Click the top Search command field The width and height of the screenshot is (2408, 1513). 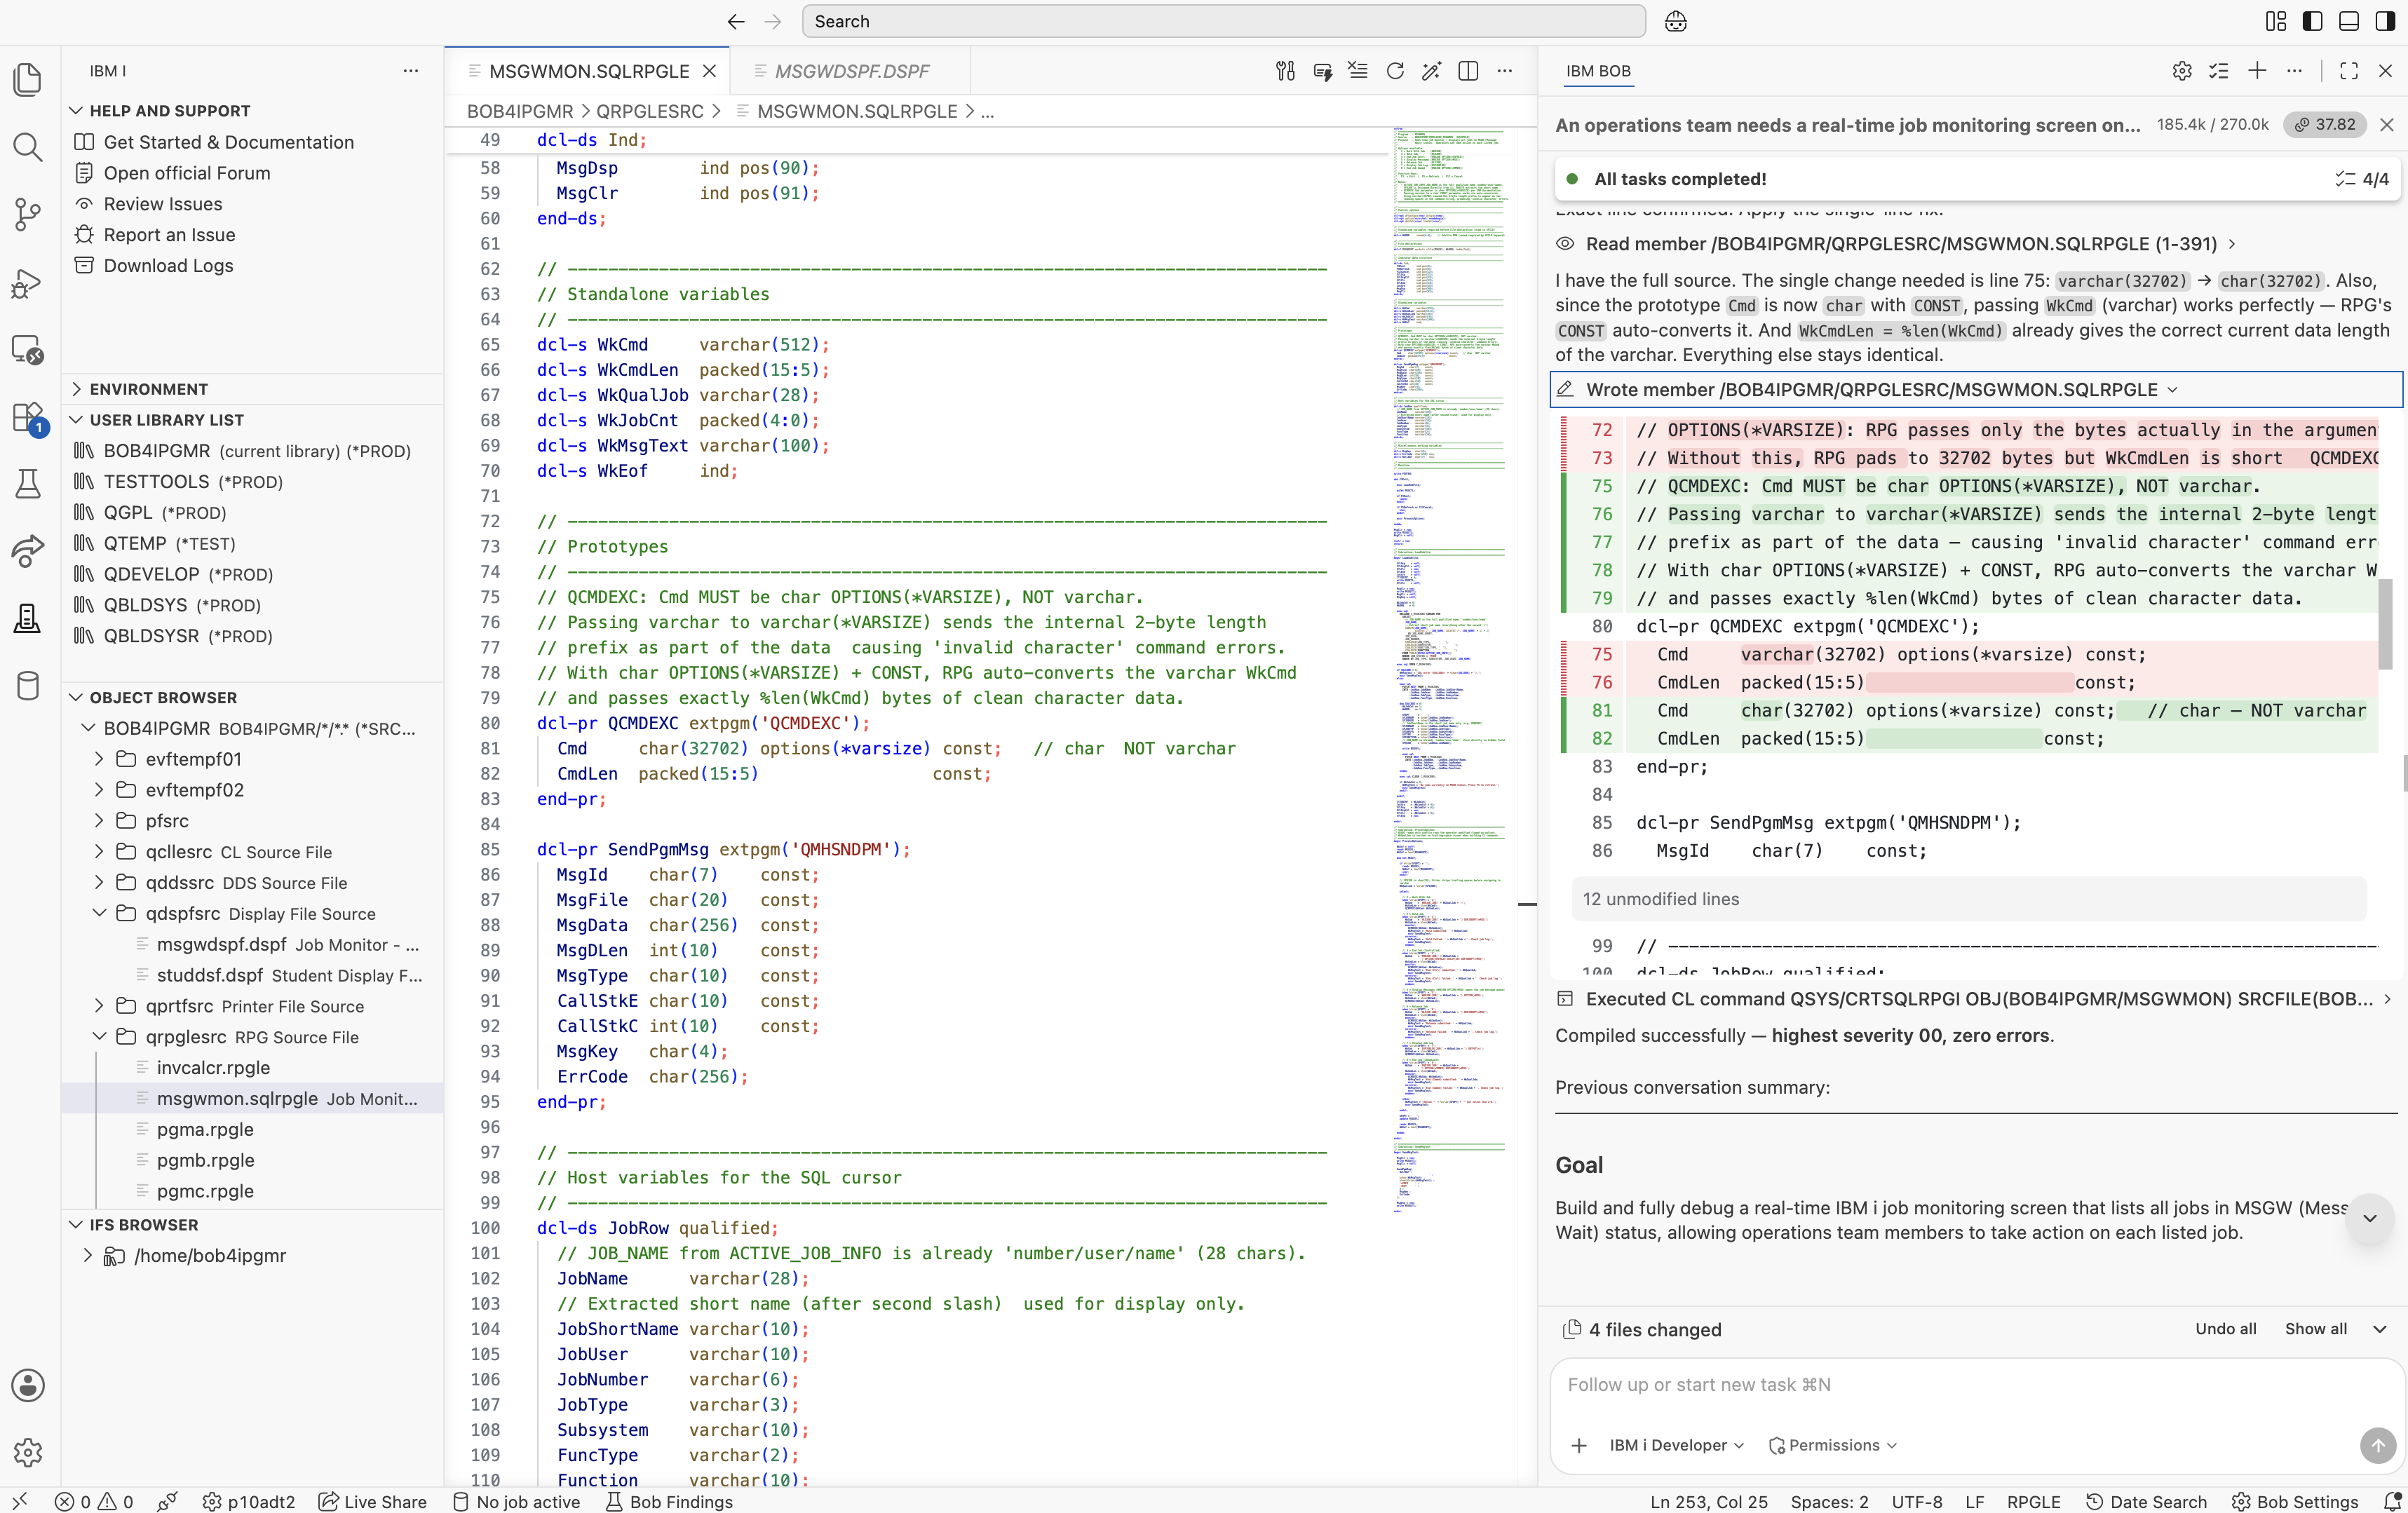tap(1223, 21)
